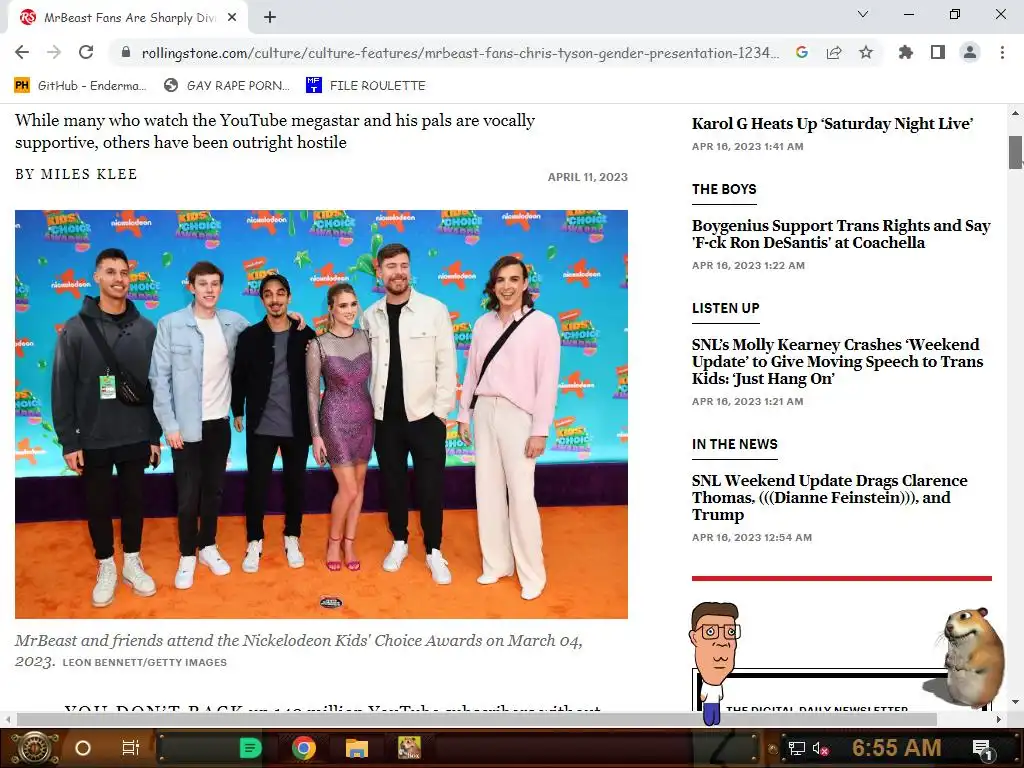This screenshot has width=1024, height=768.
Task: Click the browser forward arrow
Action: 54,52
